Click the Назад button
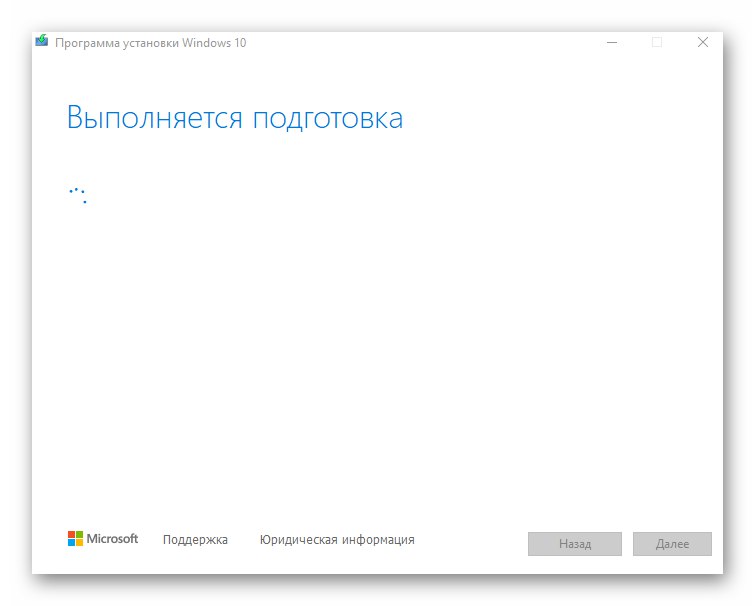The image size is (755, 606). pos(574,544)
